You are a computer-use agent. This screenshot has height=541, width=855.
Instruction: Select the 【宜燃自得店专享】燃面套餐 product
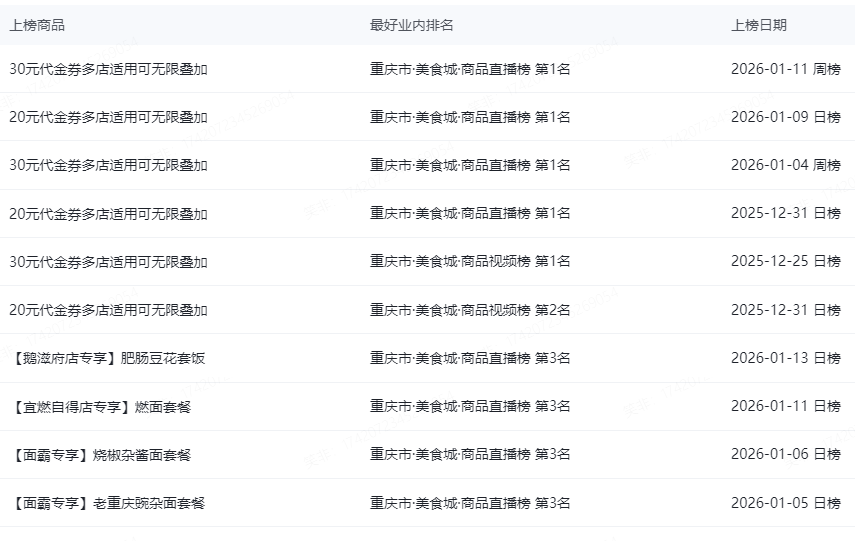click(101, 407)
